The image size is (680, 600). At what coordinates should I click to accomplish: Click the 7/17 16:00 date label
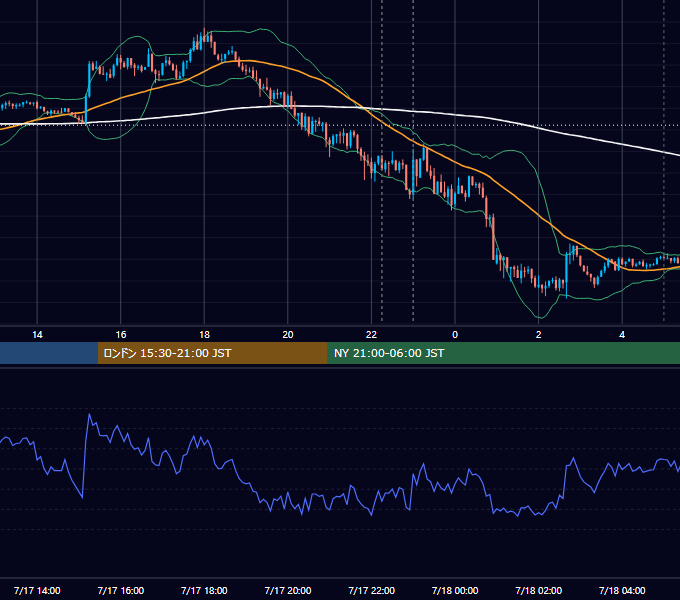[x=121, y=590]
